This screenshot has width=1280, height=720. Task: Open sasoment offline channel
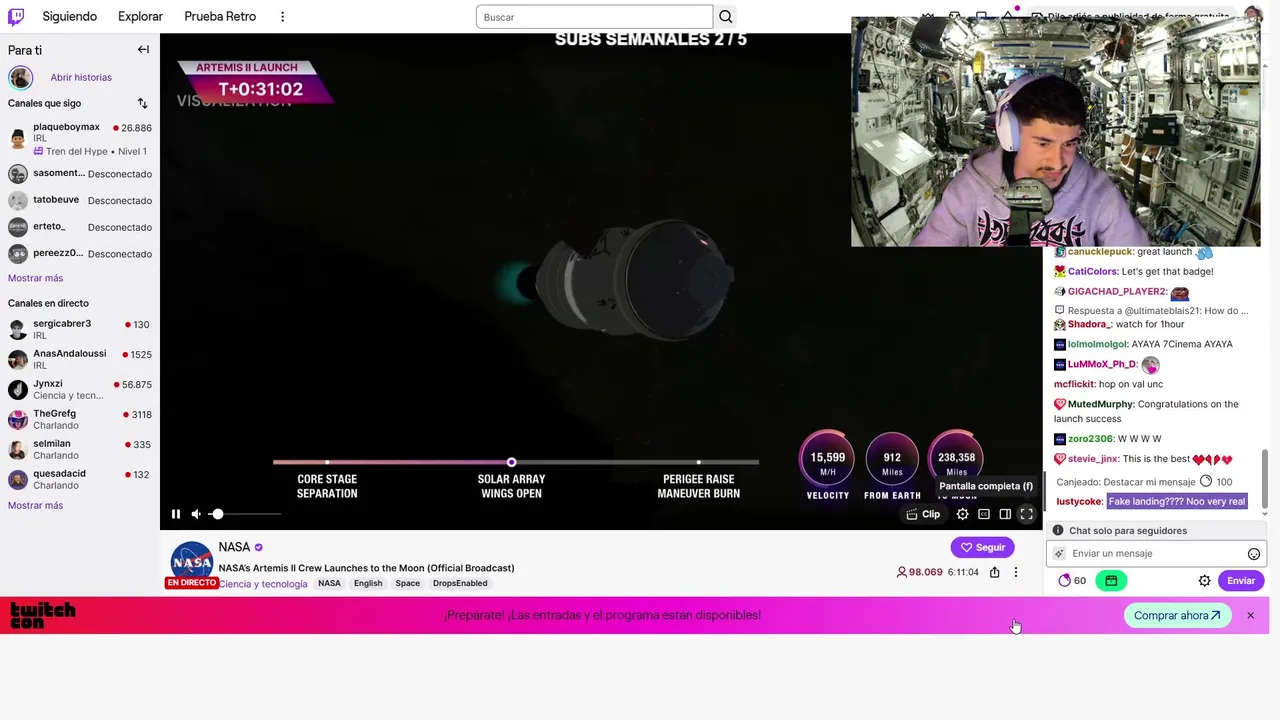[80, 174]
